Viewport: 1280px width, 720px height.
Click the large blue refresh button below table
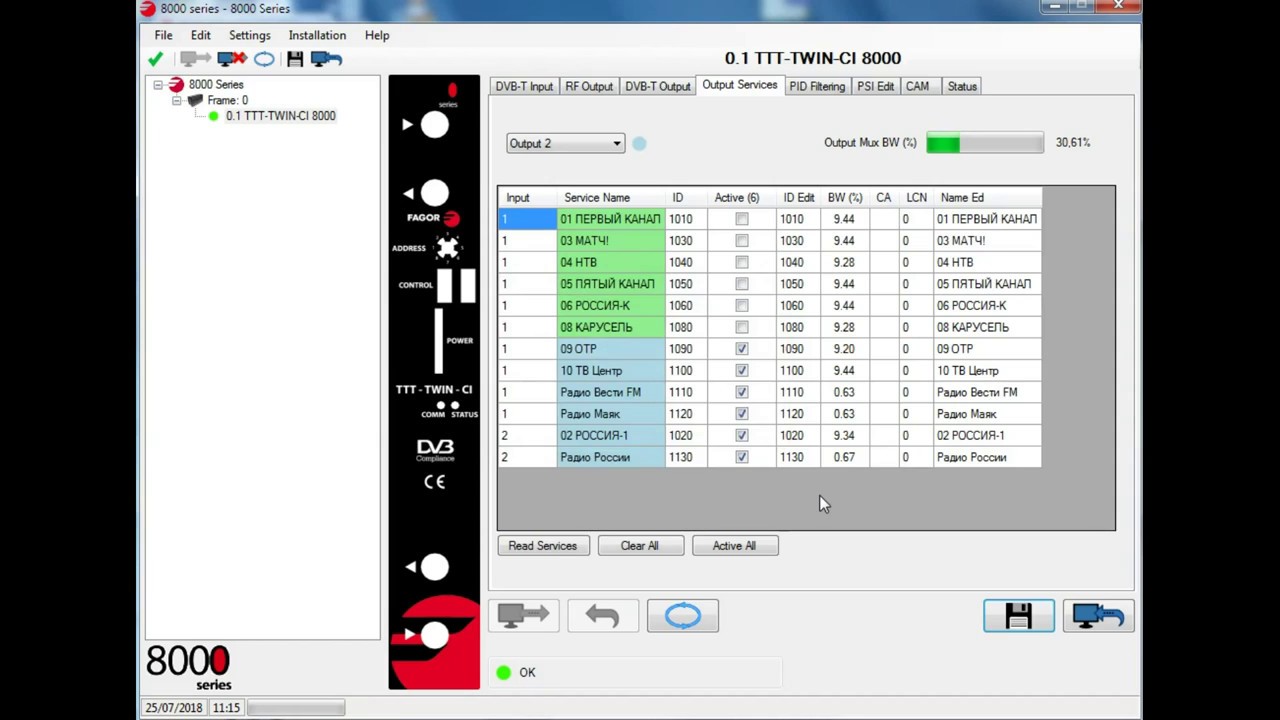pyautogui.click(x=683, y=615)
